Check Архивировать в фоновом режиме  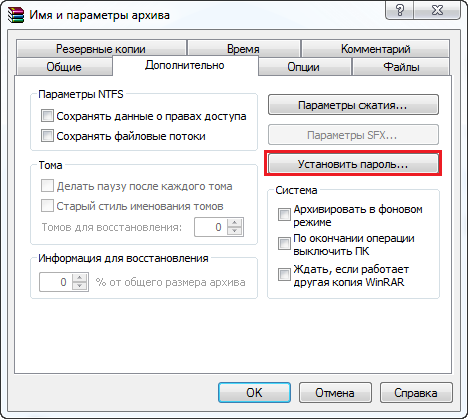click(x=284, y=214)
